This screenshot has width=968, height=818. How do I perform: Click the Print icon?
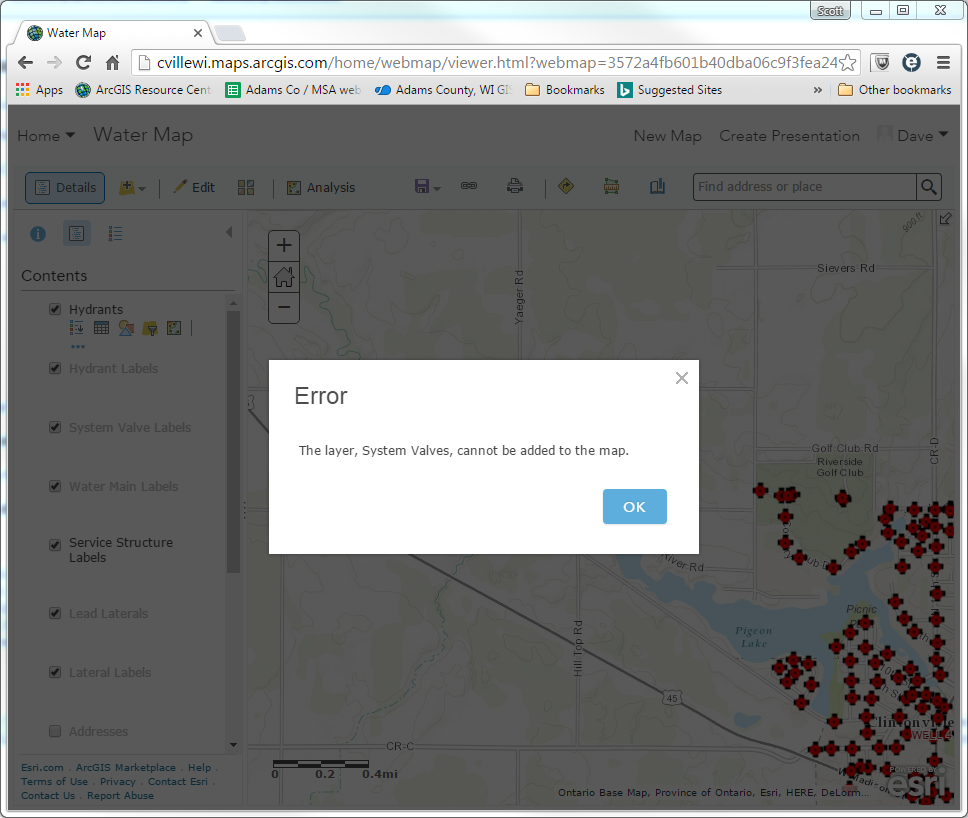pyautogui.click(x=515, y=186)
